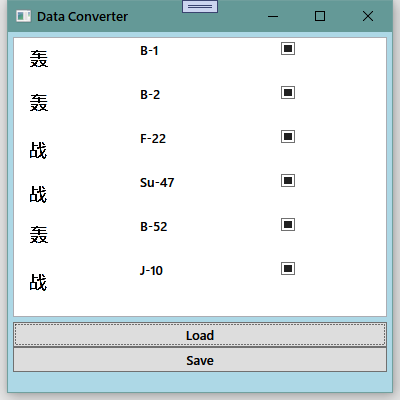Click the 战 icon beside F-22

tap(38, 150)
